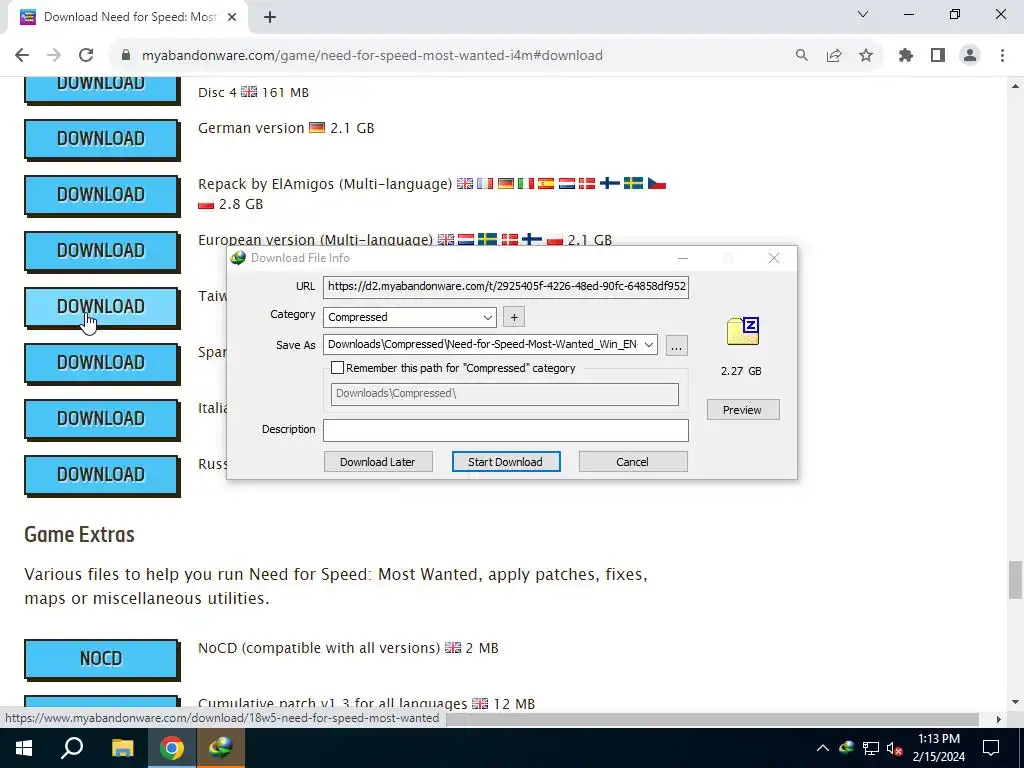The image size is (1024, 768).
Task: Click the browser forward arrow
Action: (x=54, y=56)
